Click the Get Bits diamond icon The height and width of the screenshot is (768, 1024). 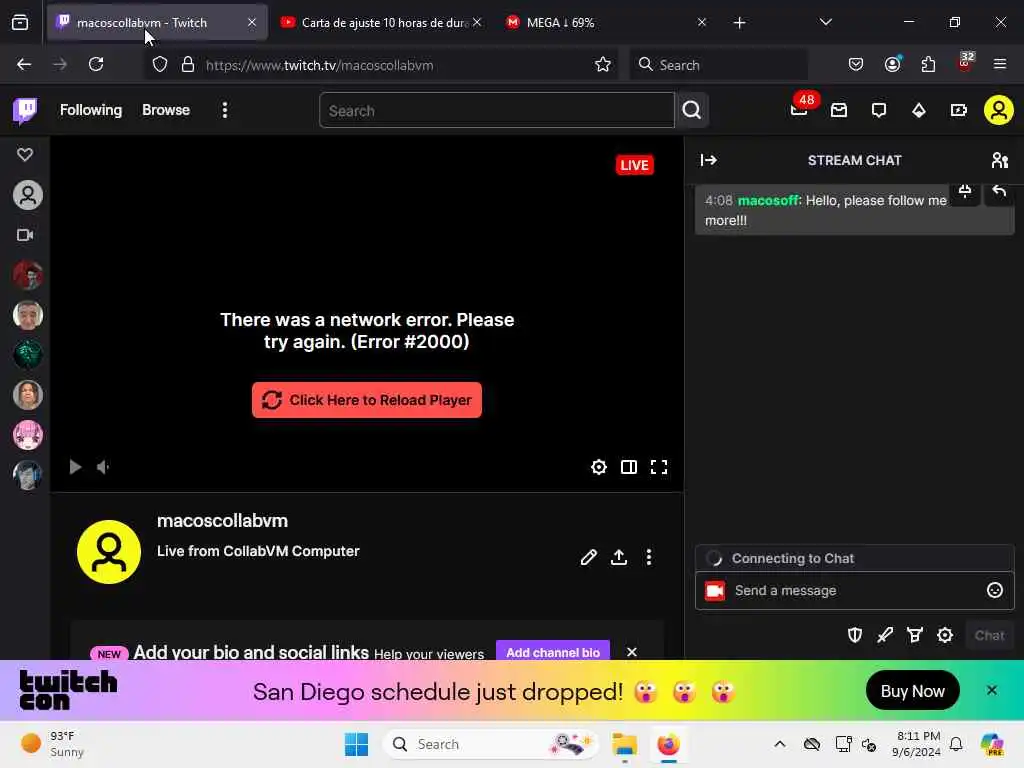[x=919, y=110]
